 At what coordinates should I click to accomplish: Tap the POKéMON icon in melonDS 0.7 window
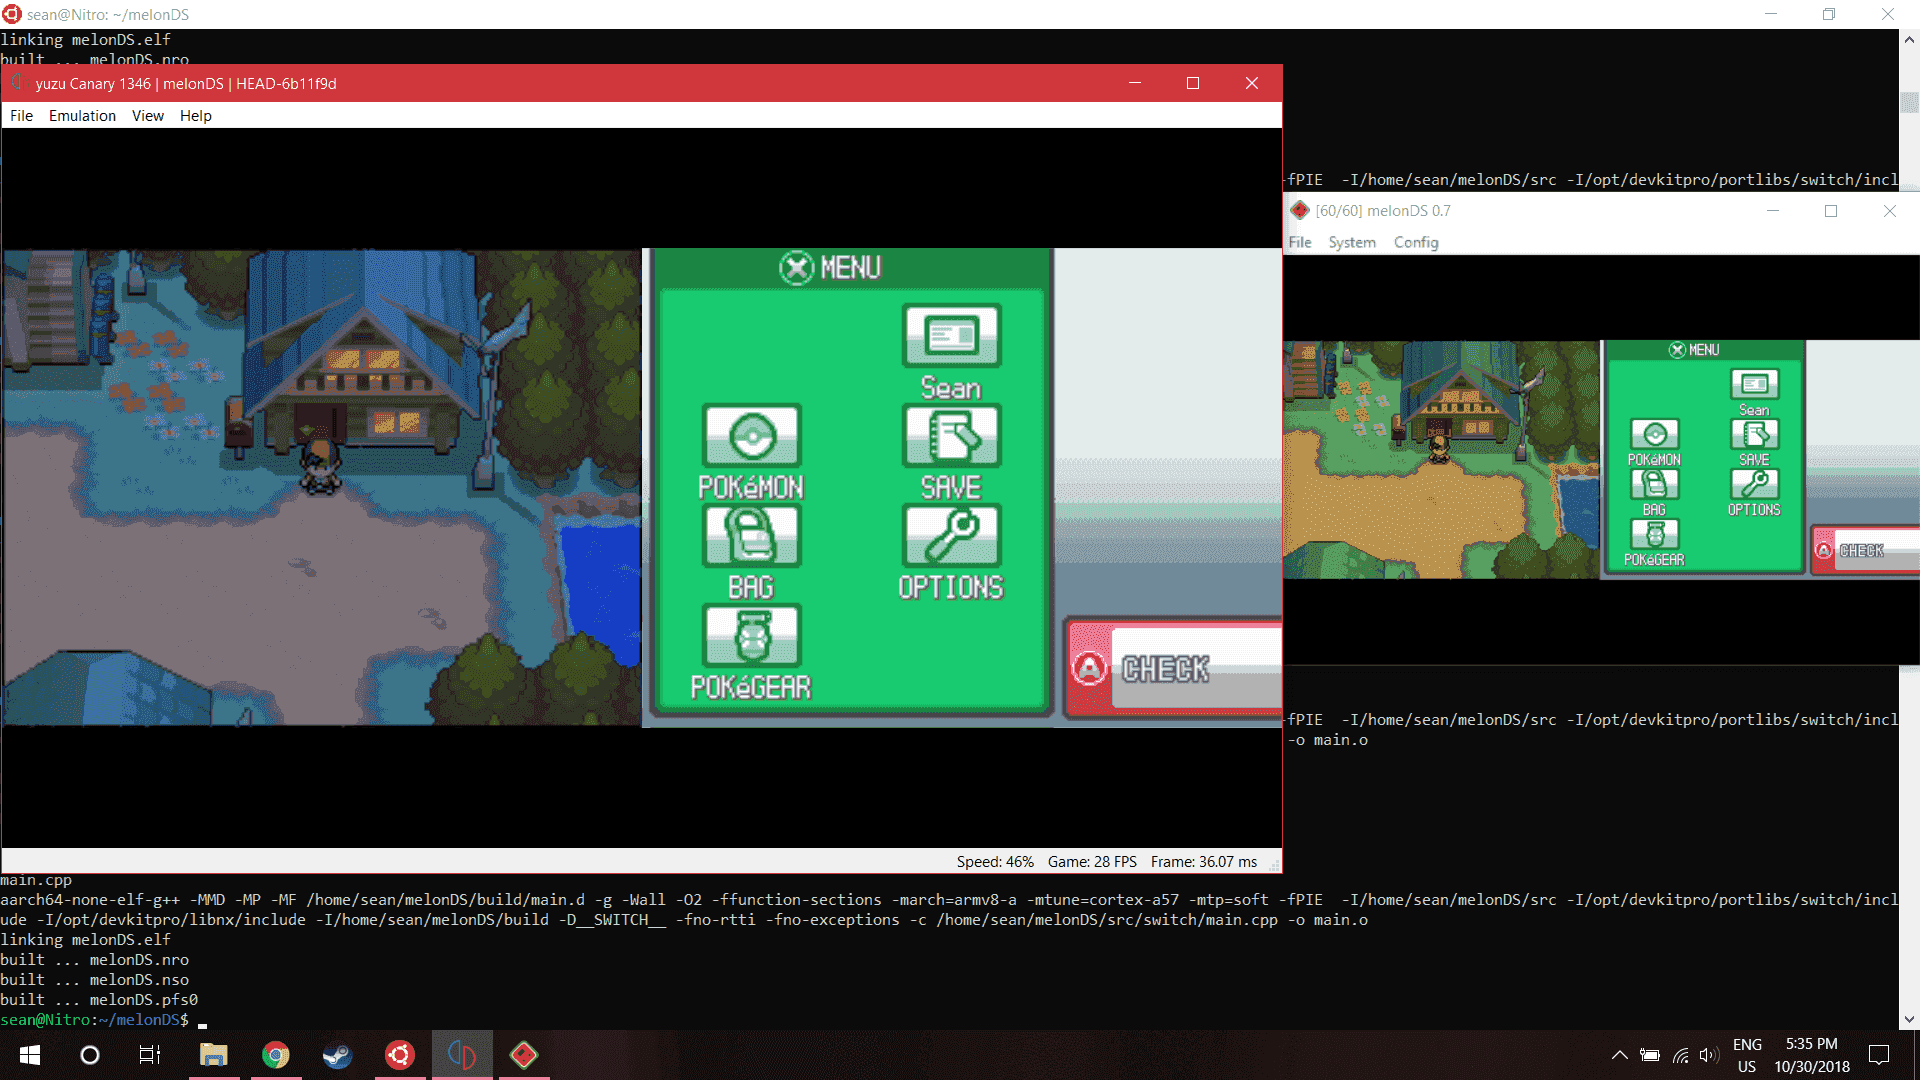(x=1655, y=434)
